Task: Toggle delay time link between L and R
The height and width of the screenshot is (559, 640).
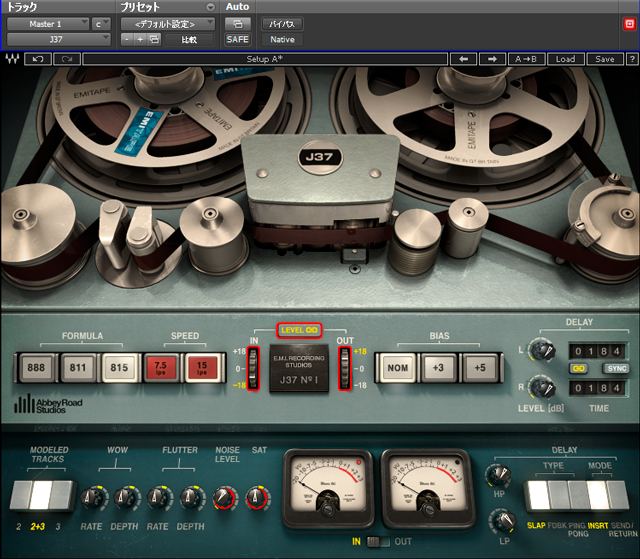Action: coord(579,368)
